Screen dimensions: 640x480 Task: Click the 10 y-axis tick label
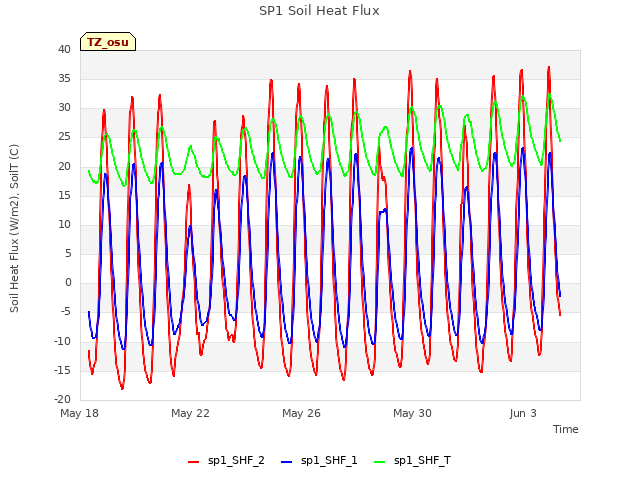coord(64,224)
